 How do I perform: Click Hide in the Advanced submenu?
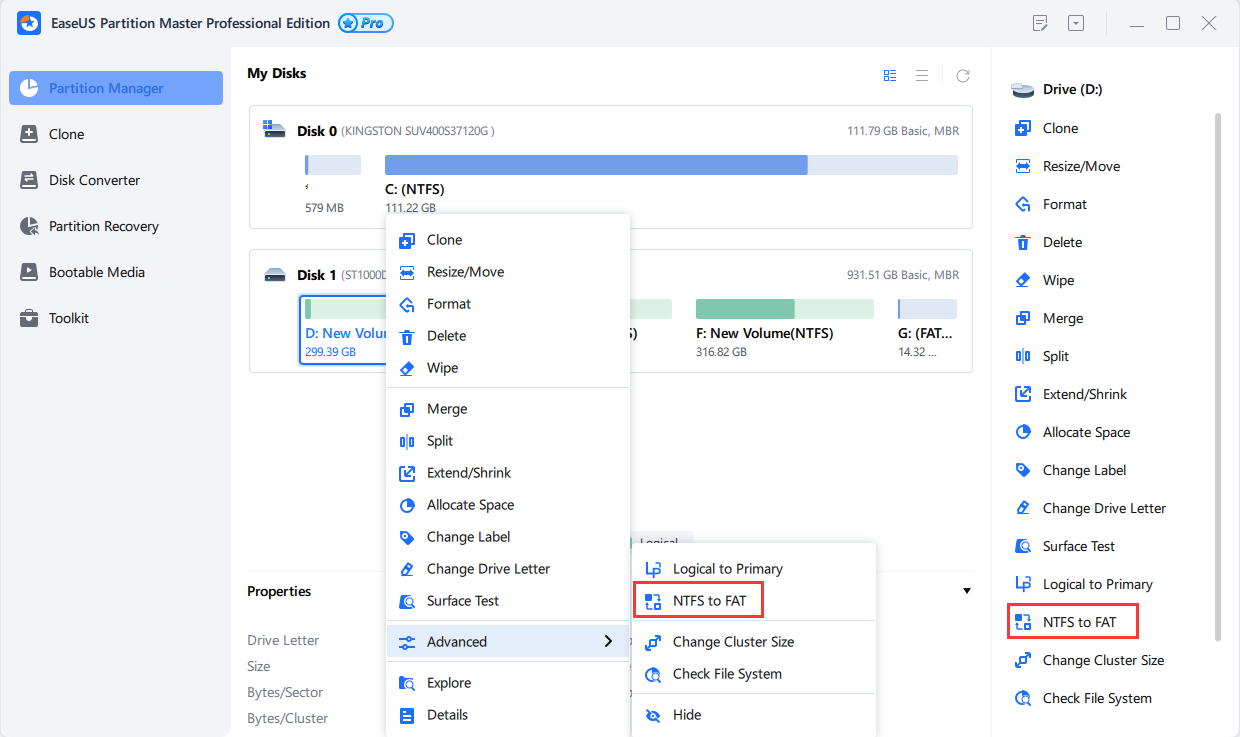pos(687,715)
